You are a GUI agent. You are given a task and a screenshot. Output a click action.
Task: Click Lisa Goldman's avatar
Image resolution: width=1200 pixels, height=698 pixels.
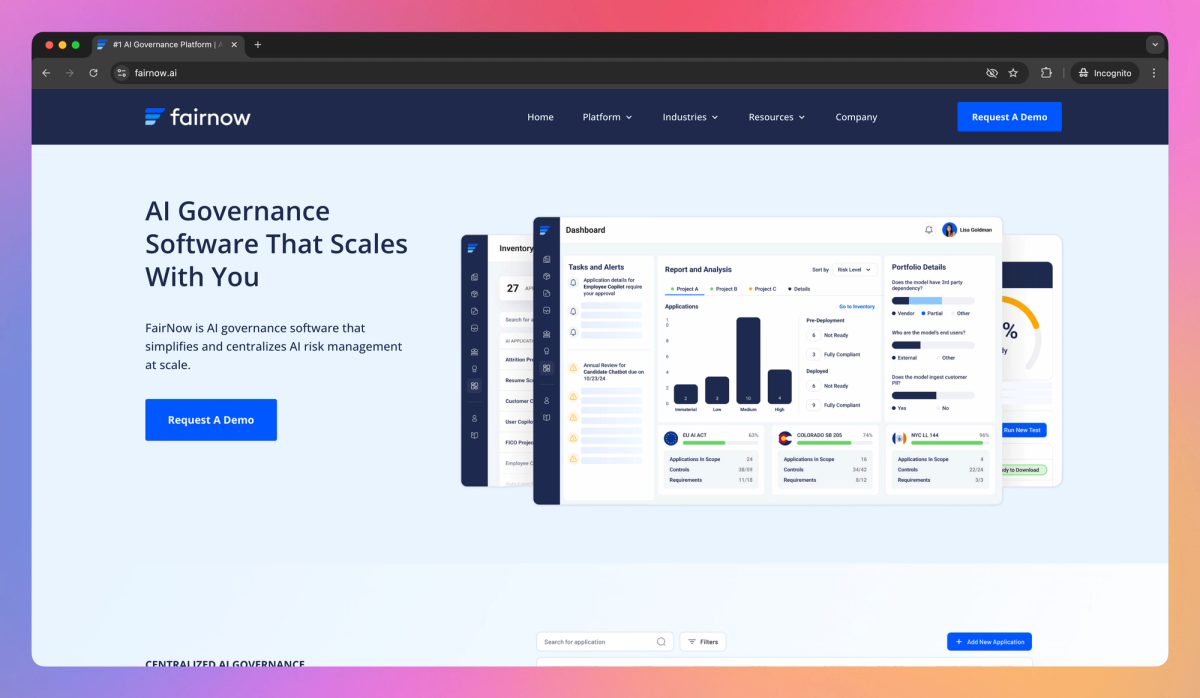950,230
